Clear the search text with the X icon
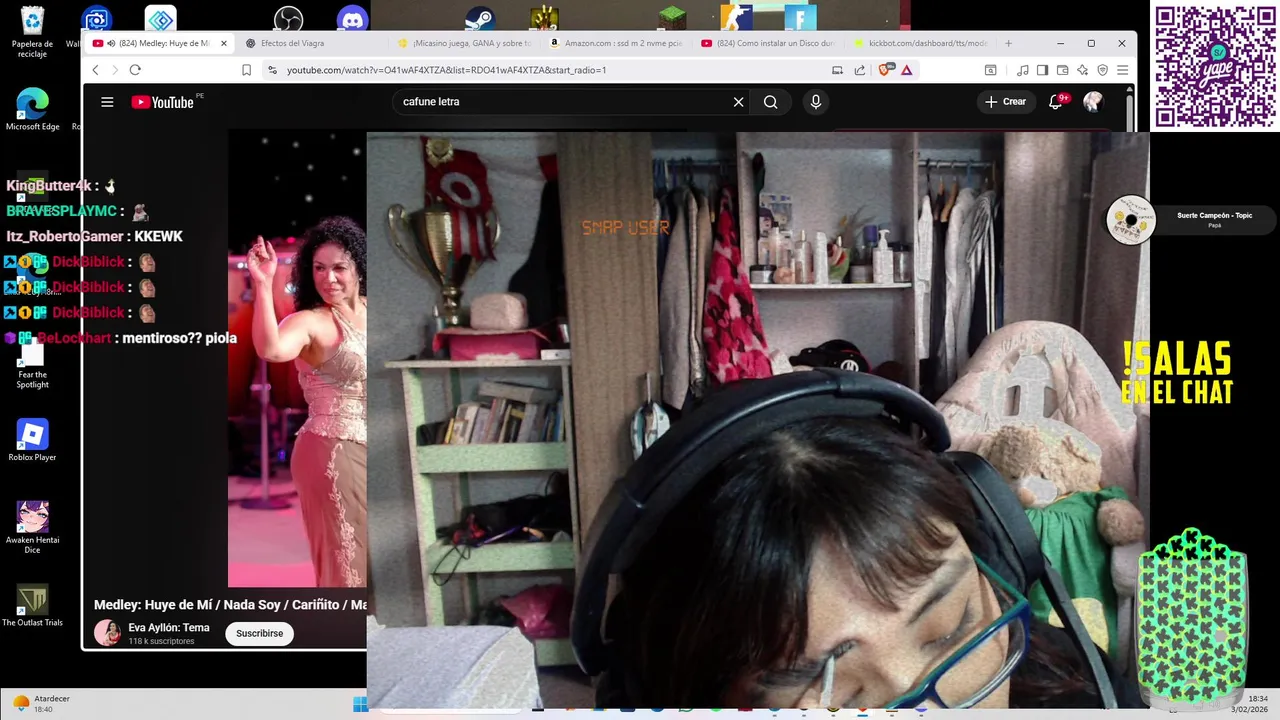Screen dimensions: 1280x720 tap(738, 102)
